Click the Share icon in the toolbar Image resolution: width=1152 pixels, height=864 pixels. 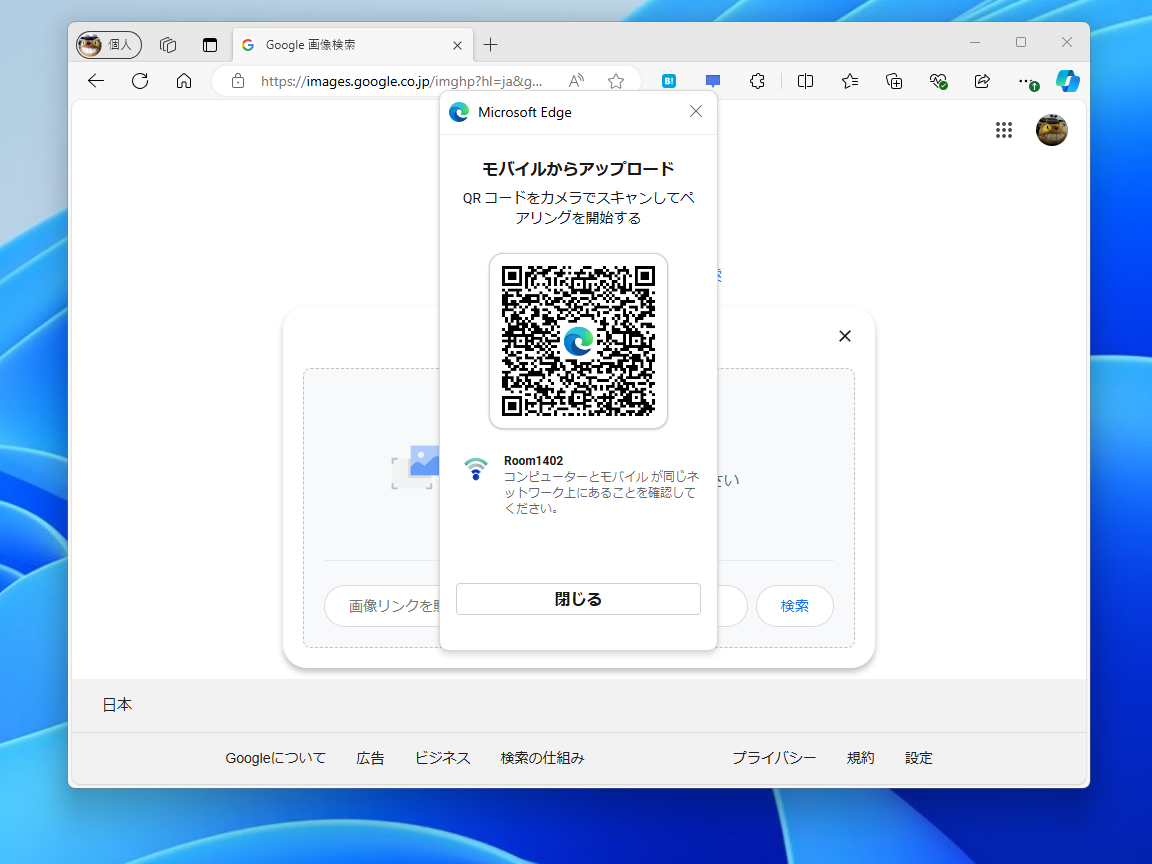click(983, 81)
